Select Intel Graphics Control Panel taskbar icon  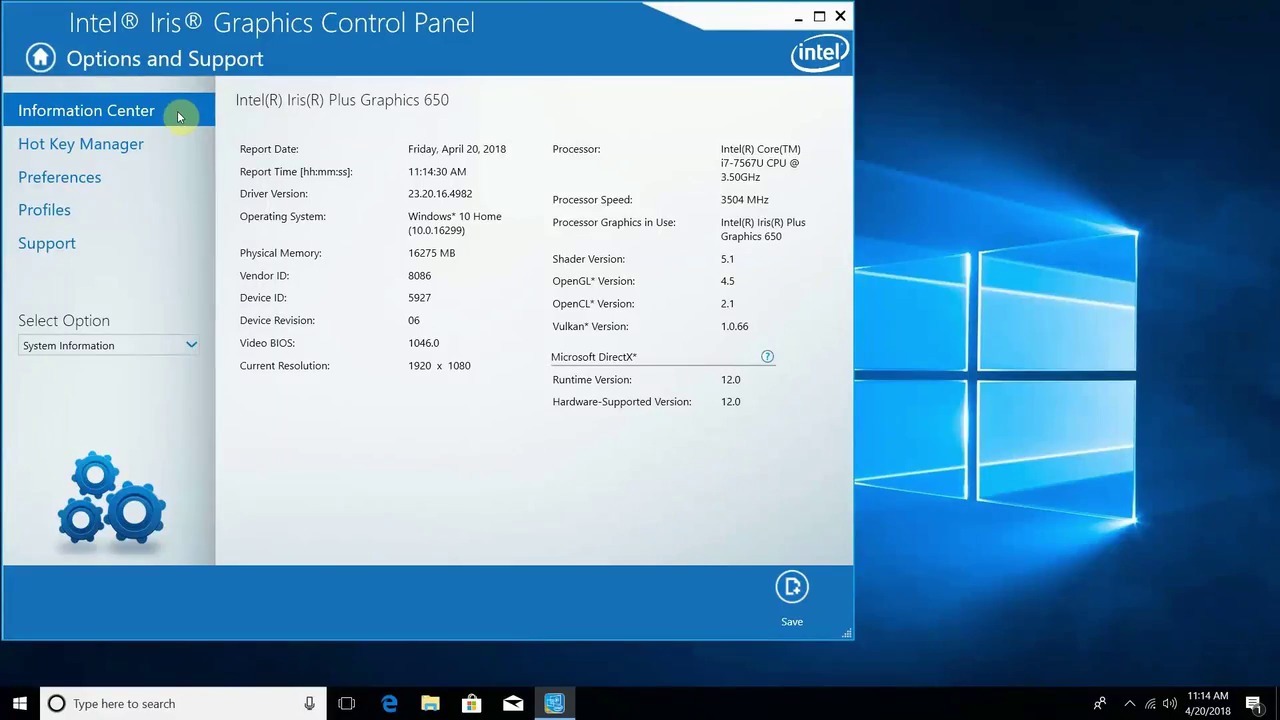click(x=554, y=703)
